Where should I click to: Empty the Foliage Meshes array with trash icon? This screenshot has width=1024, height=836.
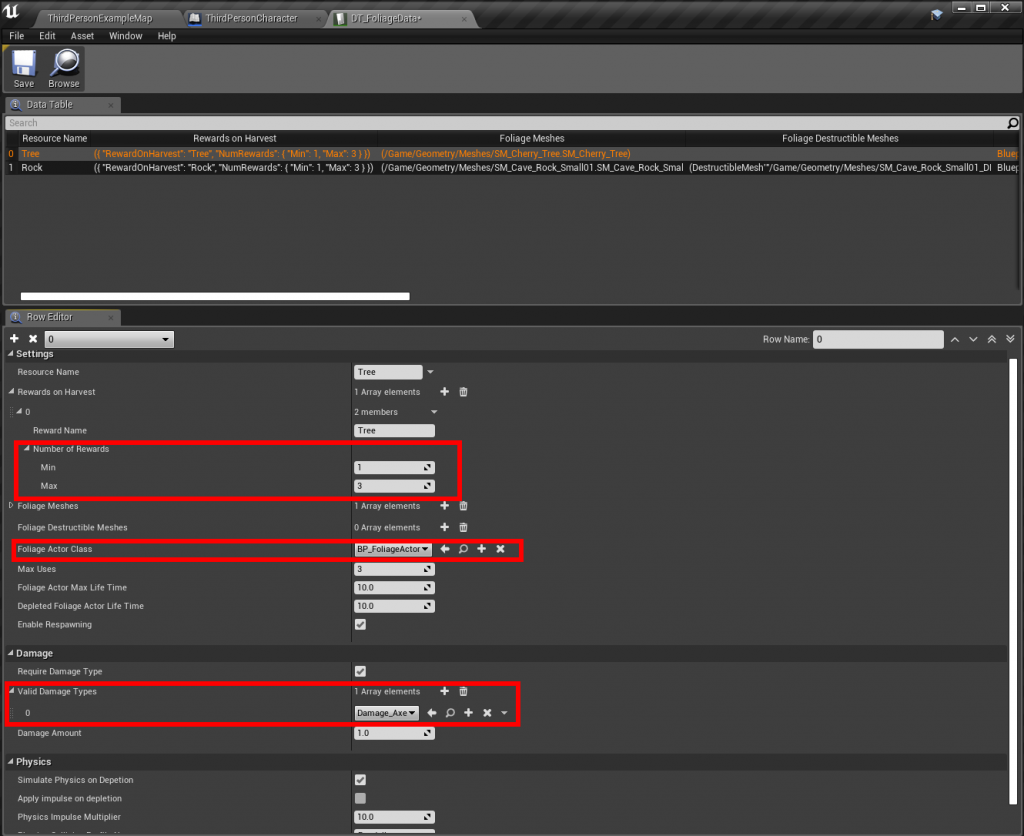point(463,506)
